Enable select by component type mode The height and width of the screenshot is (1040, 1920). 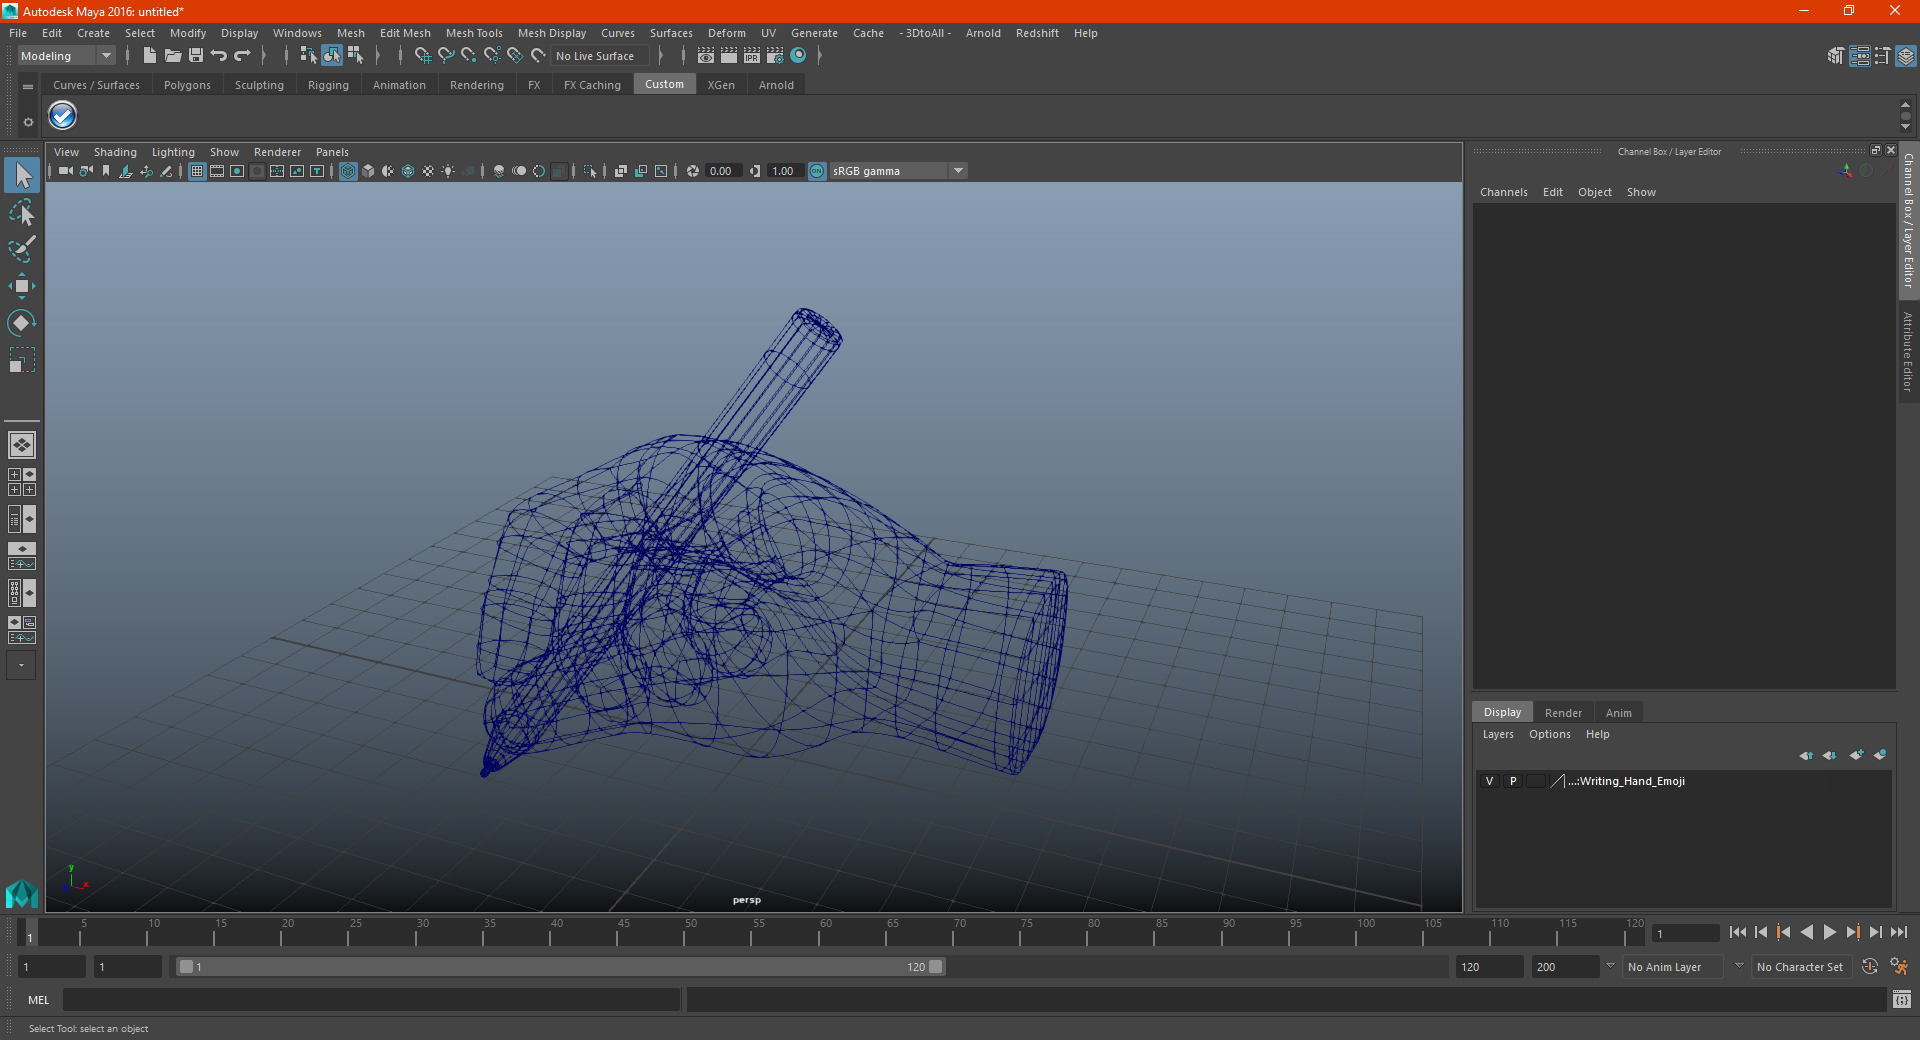(355, 56)
